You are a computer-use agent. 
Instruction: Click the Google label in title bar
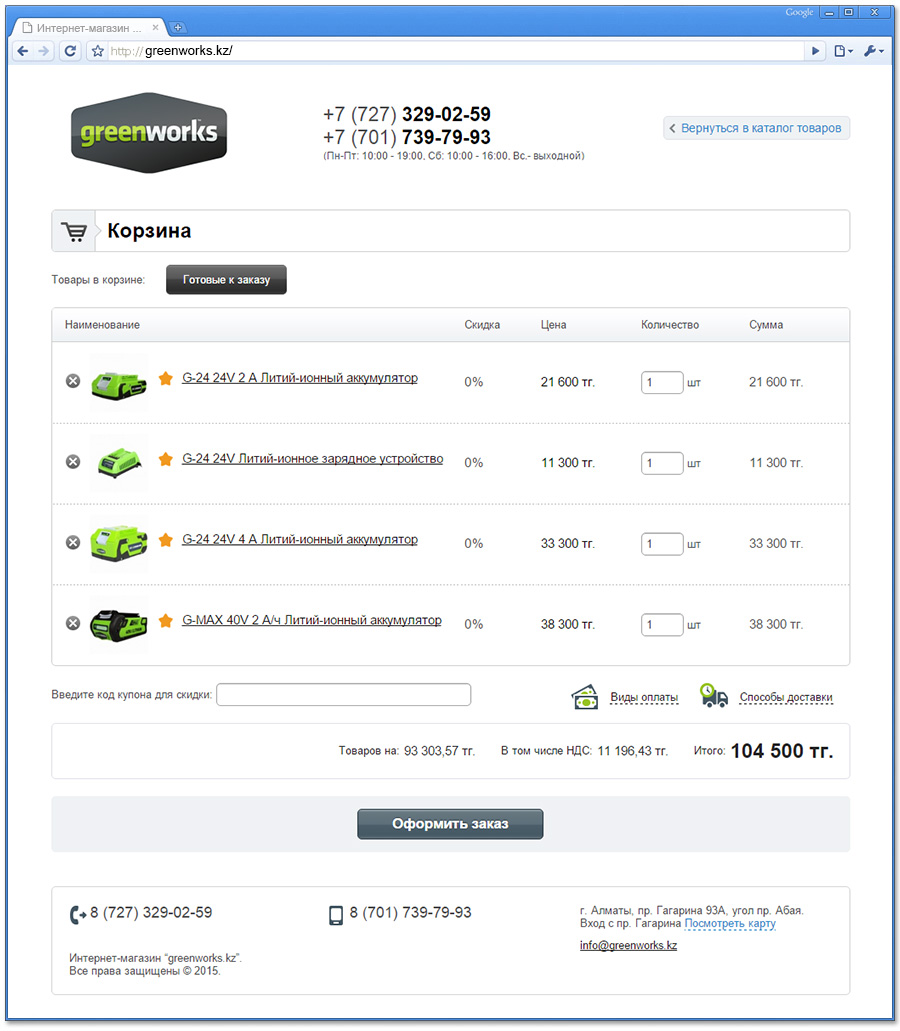pos(799,12)
